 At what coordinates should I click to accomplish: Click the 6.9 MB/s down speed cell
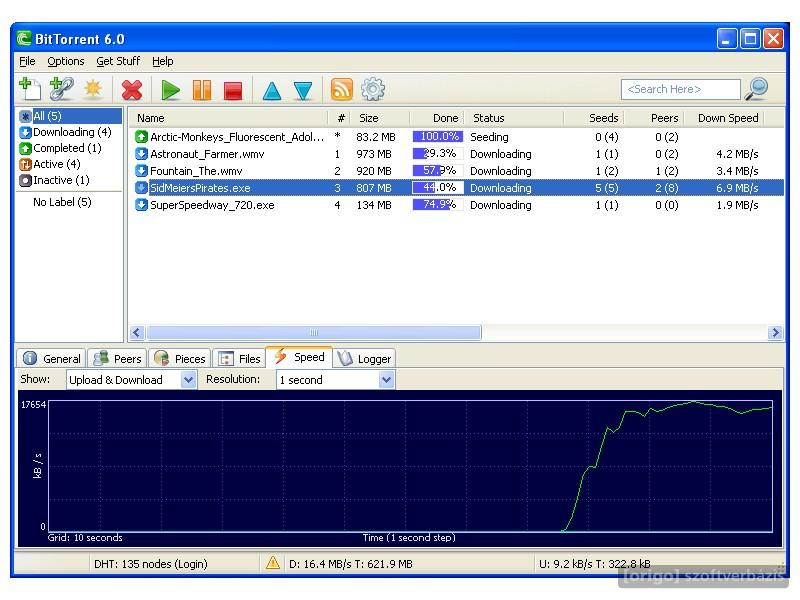[737, 188]
